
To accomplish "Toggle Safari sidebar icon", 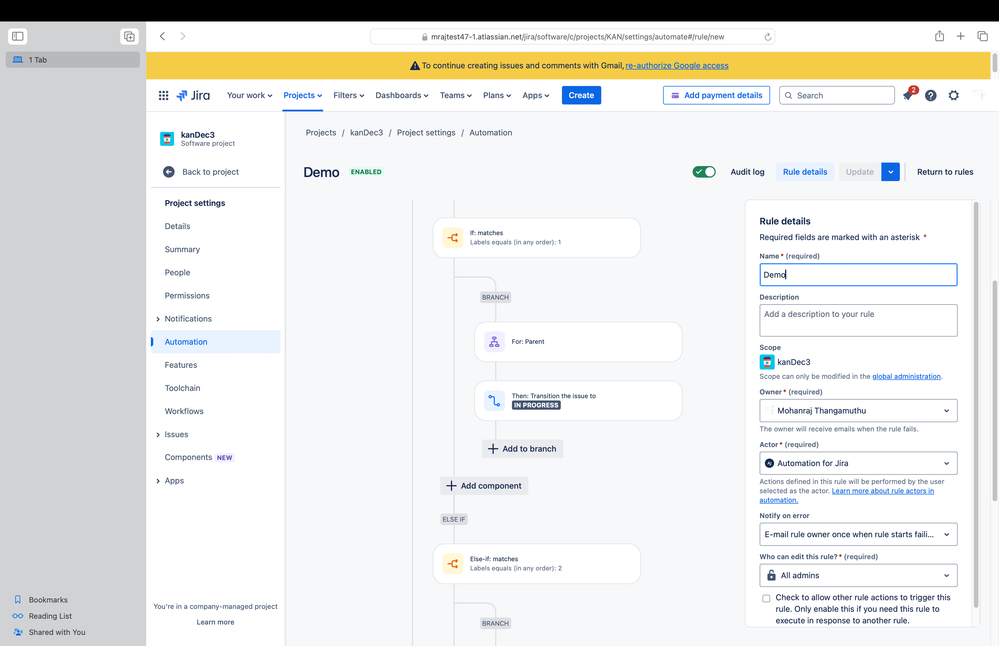I will pyautogui.click(x=18, y=36).
